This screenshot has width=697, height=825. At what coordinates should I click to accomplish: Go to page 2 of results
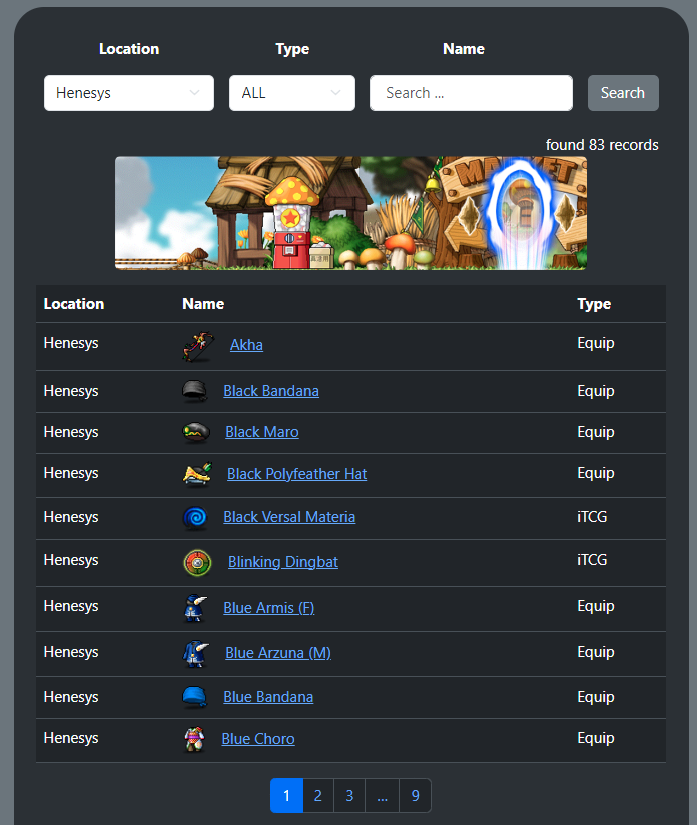(x=318, y=796)
